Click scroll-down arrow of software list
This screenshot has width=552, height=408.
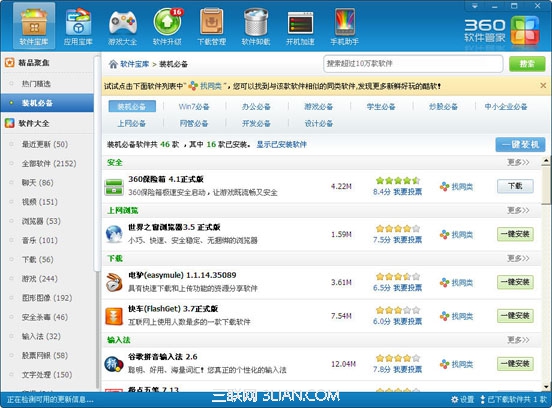546,387
